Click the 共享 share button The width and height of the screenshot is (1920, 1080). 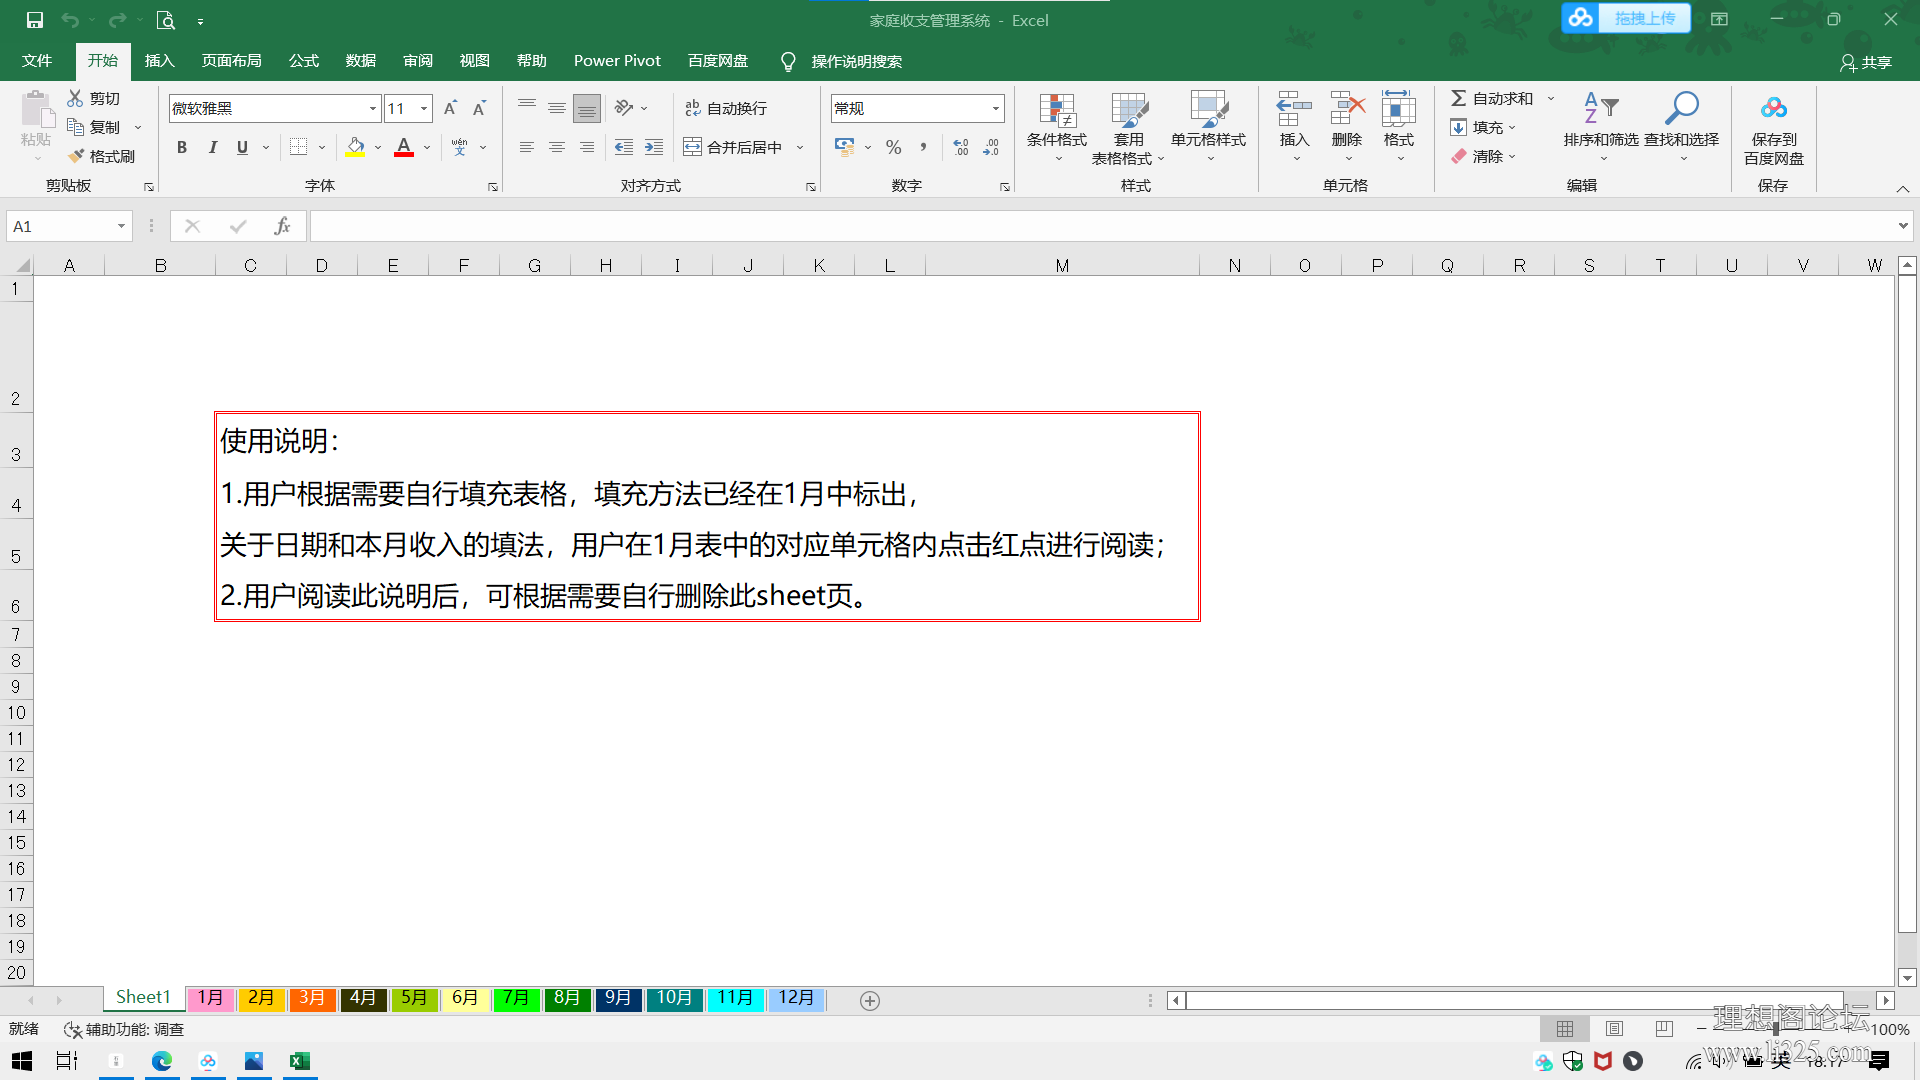point(1866,62)
